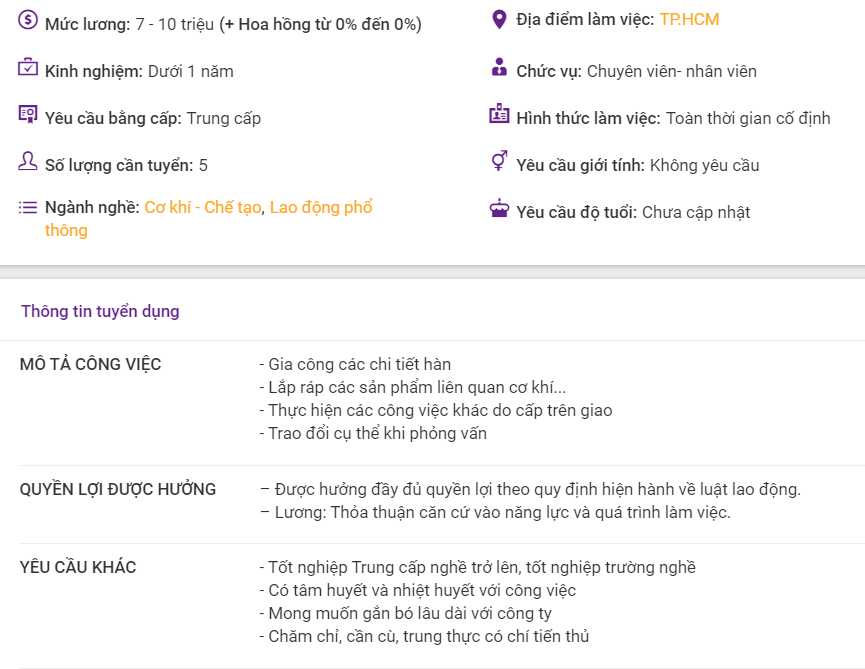Click the list icon beside Ngành nghề
The width and height of the screenshot is (865, 669).
click(28, 207)
